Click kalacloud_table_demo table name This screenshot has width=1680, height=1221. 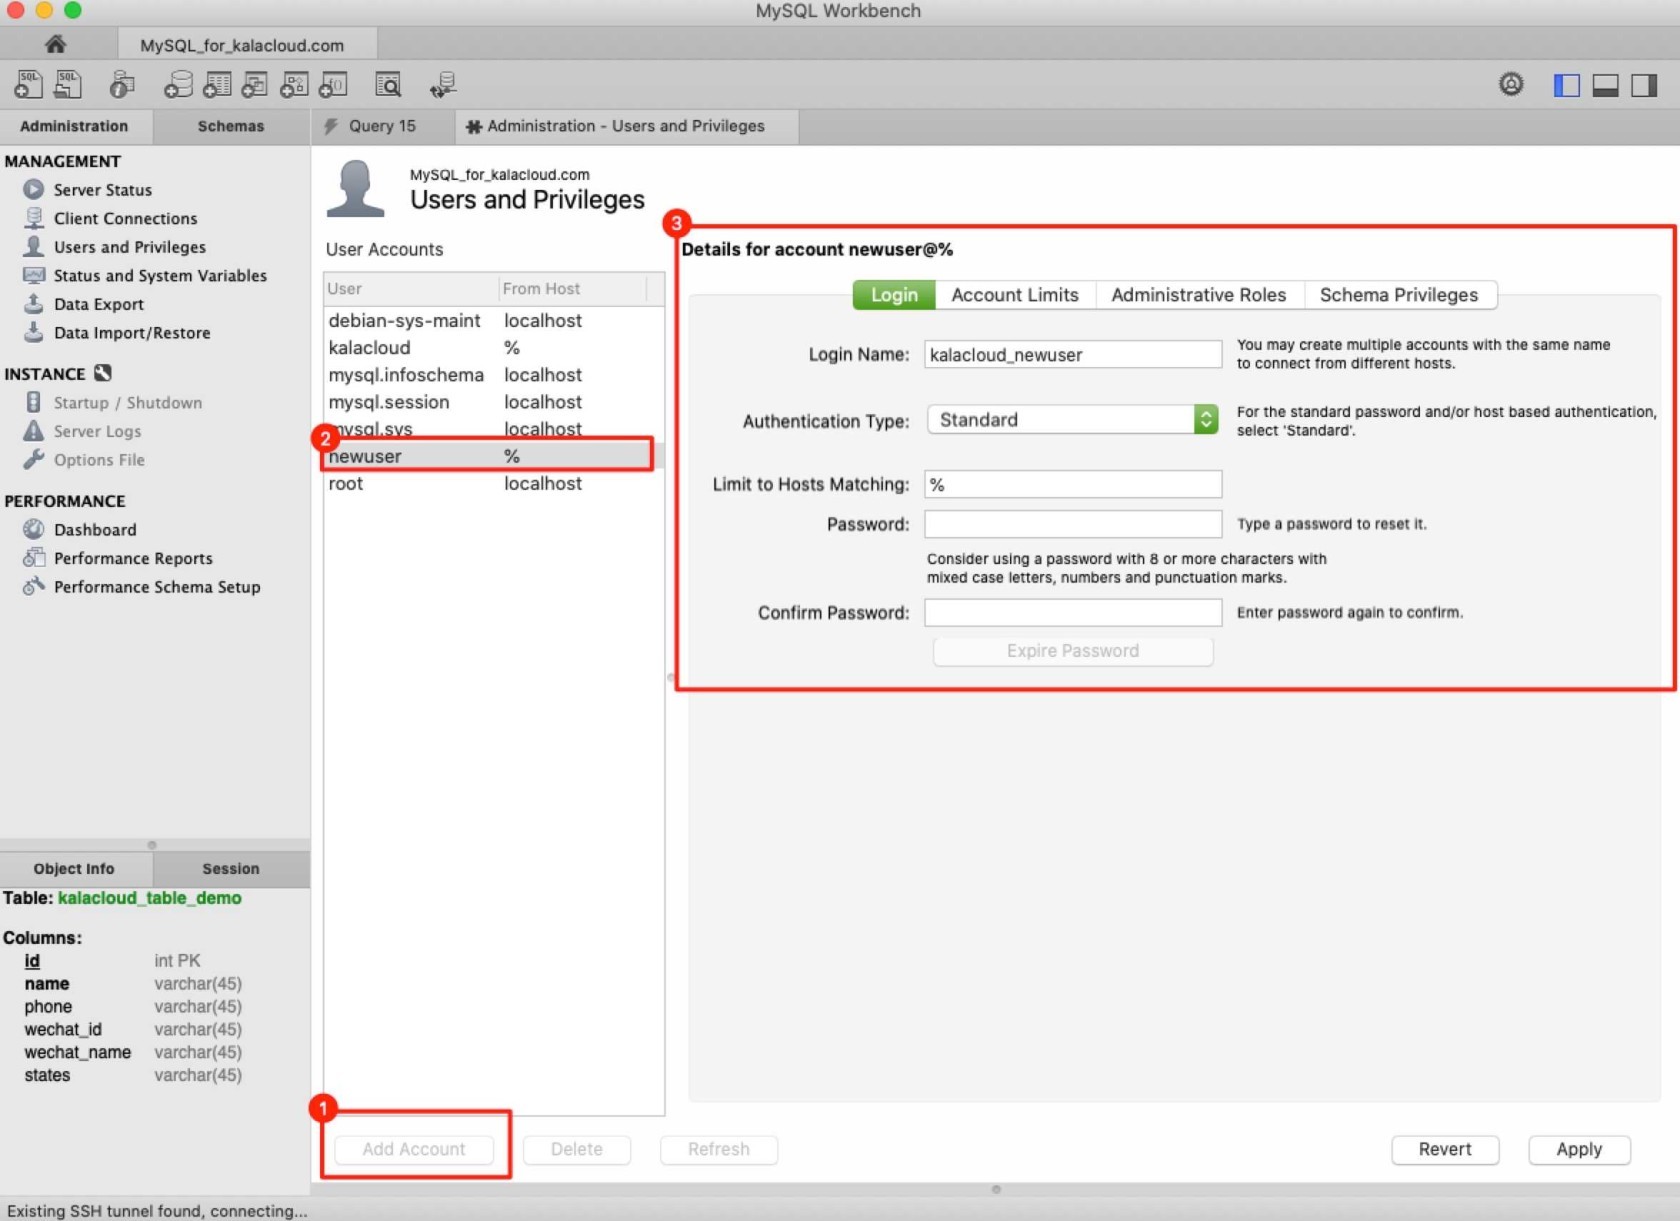click(150, 898)
